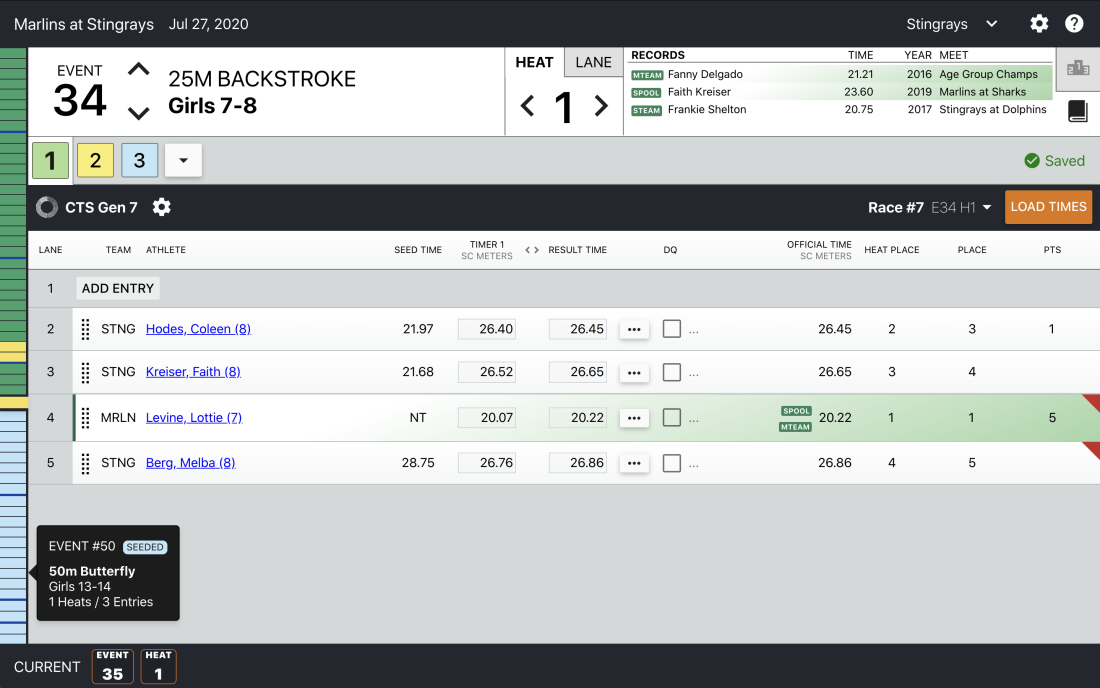The width and height of the screenshot is (1100, 688).
Task: Edit result time field showing 26.86
Action: (577, 463)
